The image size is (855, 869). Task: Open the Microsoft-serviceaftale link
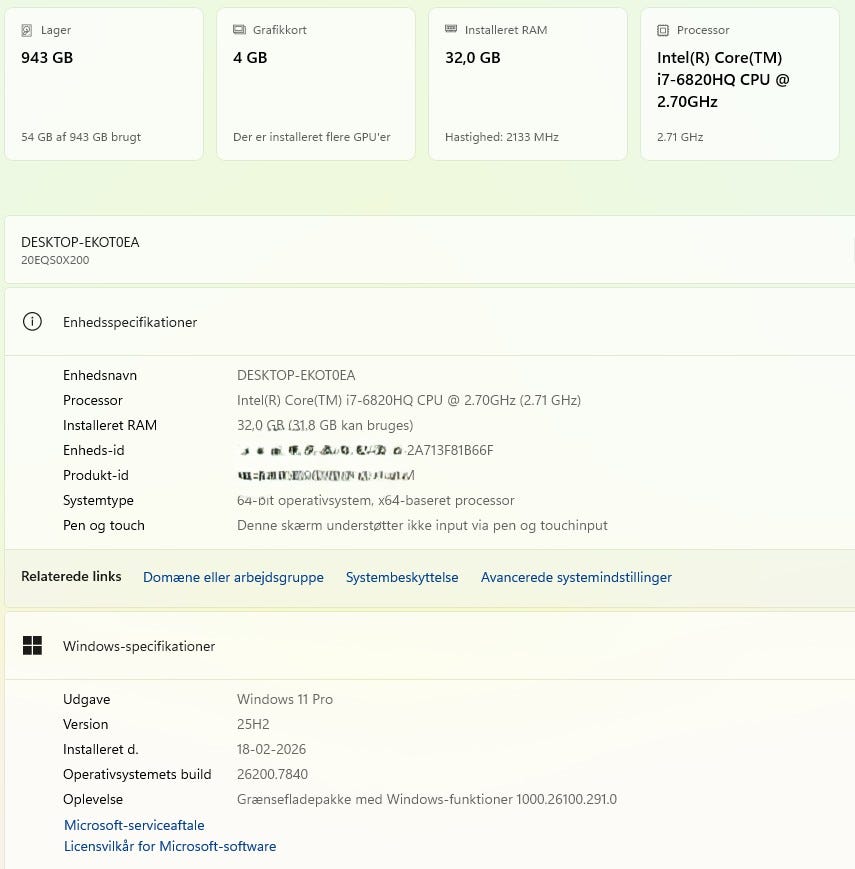coord(134,825)
